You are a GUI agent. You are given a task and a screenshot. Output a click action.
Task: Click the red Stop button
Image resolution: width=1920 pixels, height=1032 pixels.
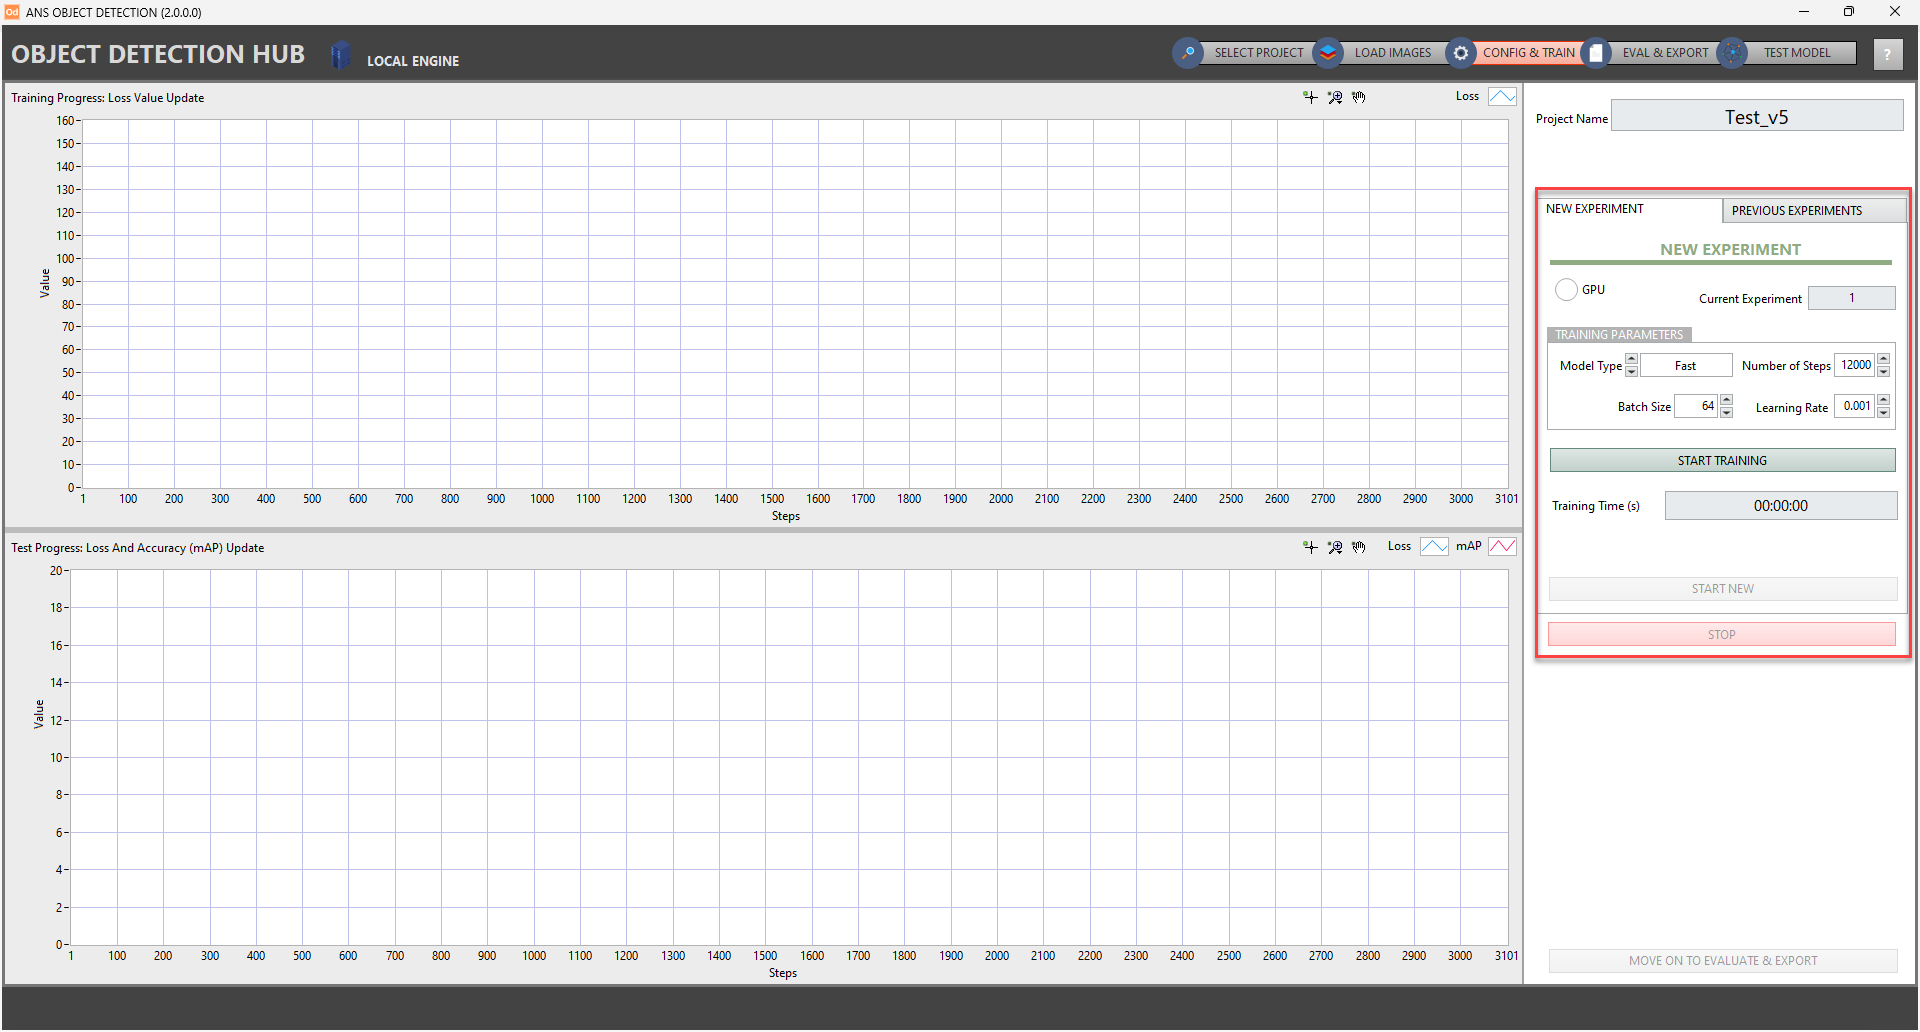(x=1721, y=635)
